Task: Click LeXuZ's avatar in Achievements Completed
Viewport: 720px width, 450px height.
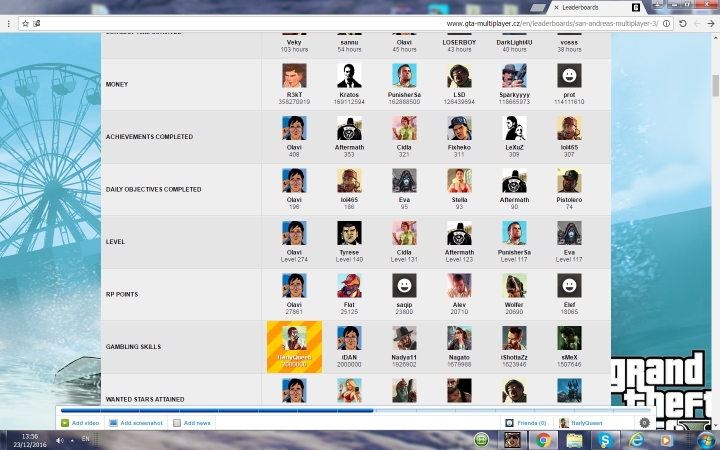Action: [x=514, y=128]
